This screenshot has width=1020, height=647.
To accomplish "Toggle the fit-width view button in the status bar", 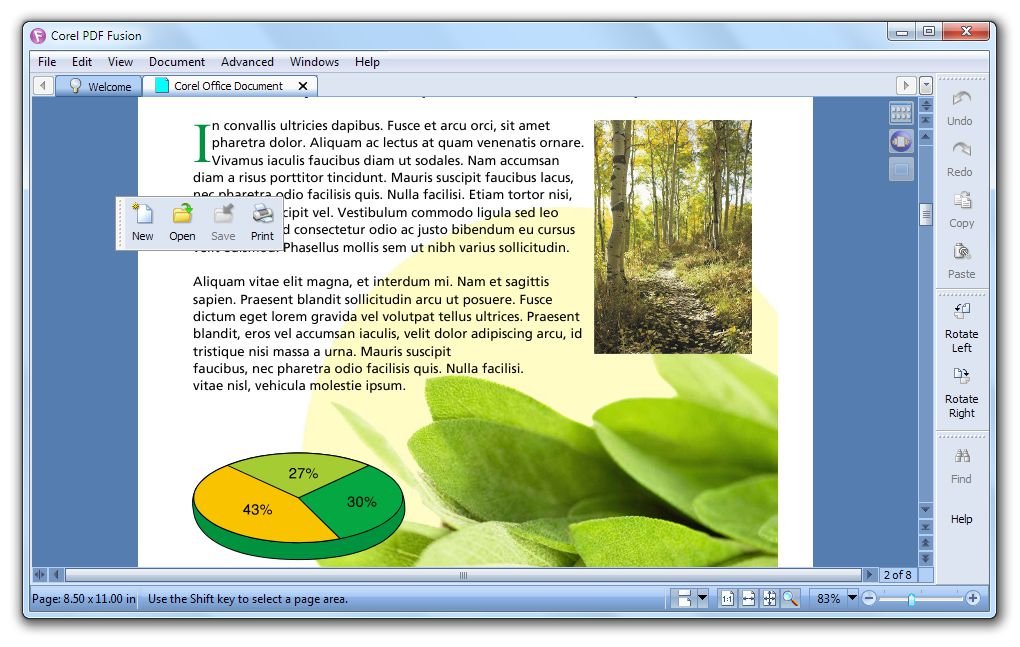I will click(x=748, y=598).
